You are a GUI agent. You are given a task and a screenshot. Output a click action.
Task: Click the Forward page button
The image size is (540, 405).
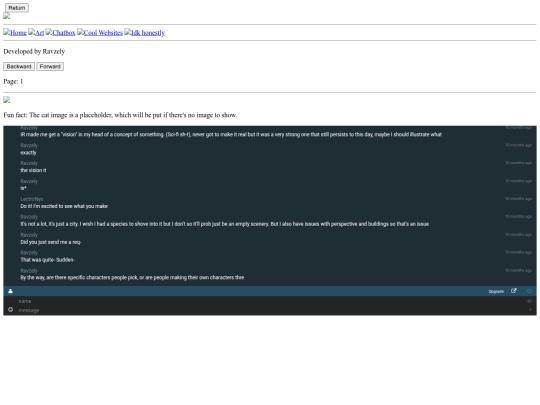point(50,66)
